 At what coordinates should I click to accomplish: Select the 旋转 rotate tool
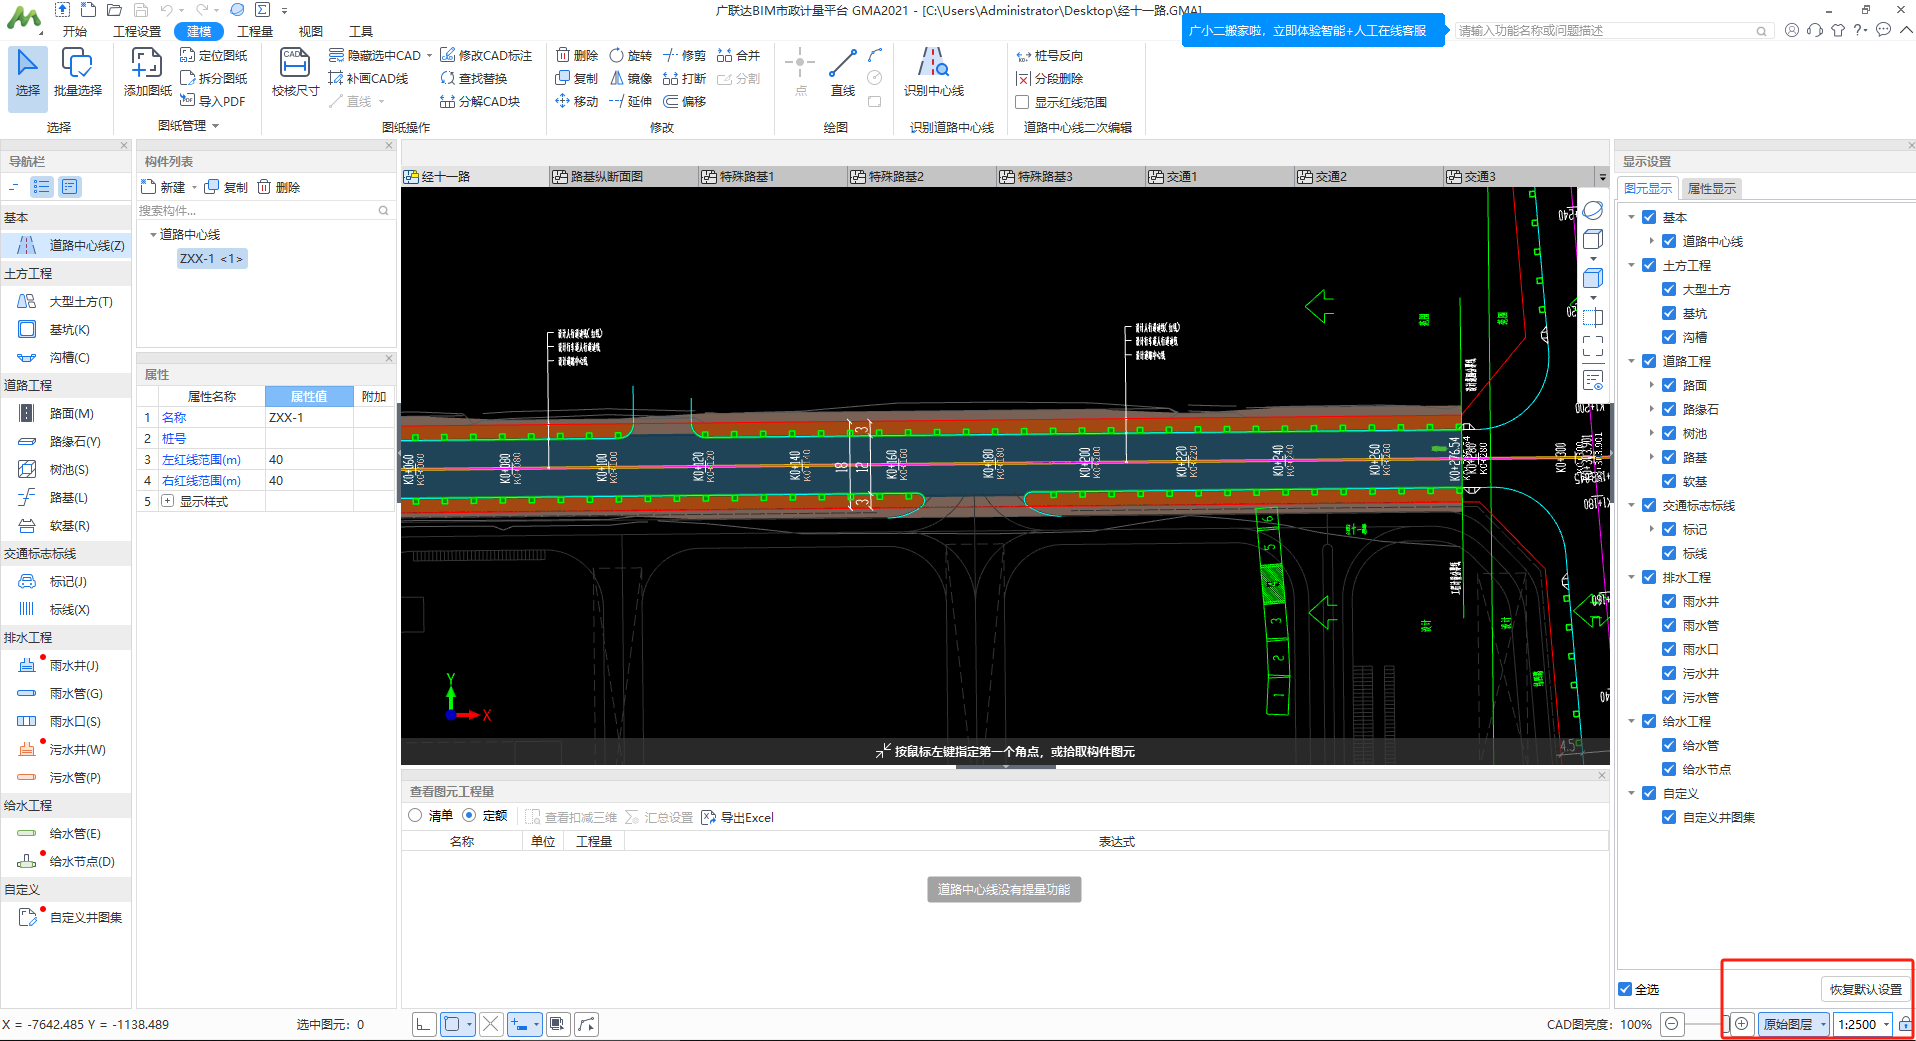coord(630,55)
